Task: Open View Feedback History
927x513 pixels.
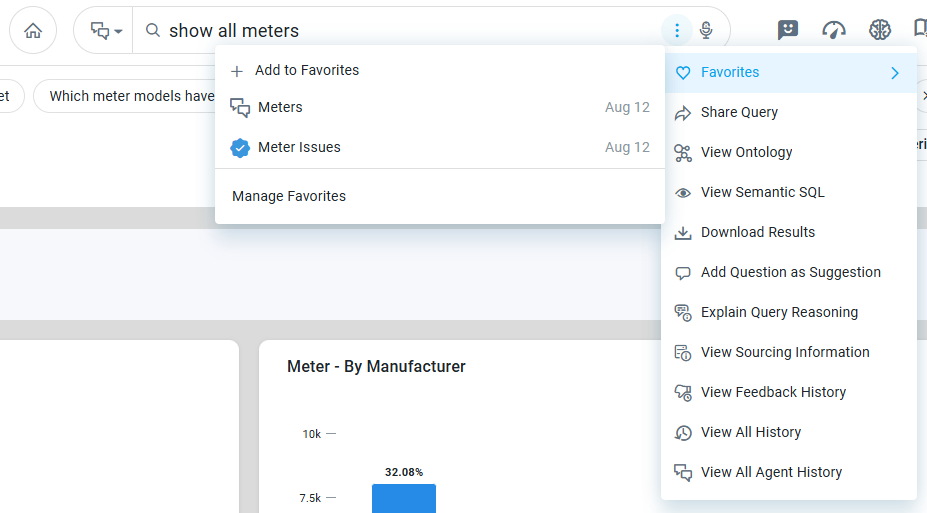Action: (x=791, y=392)
